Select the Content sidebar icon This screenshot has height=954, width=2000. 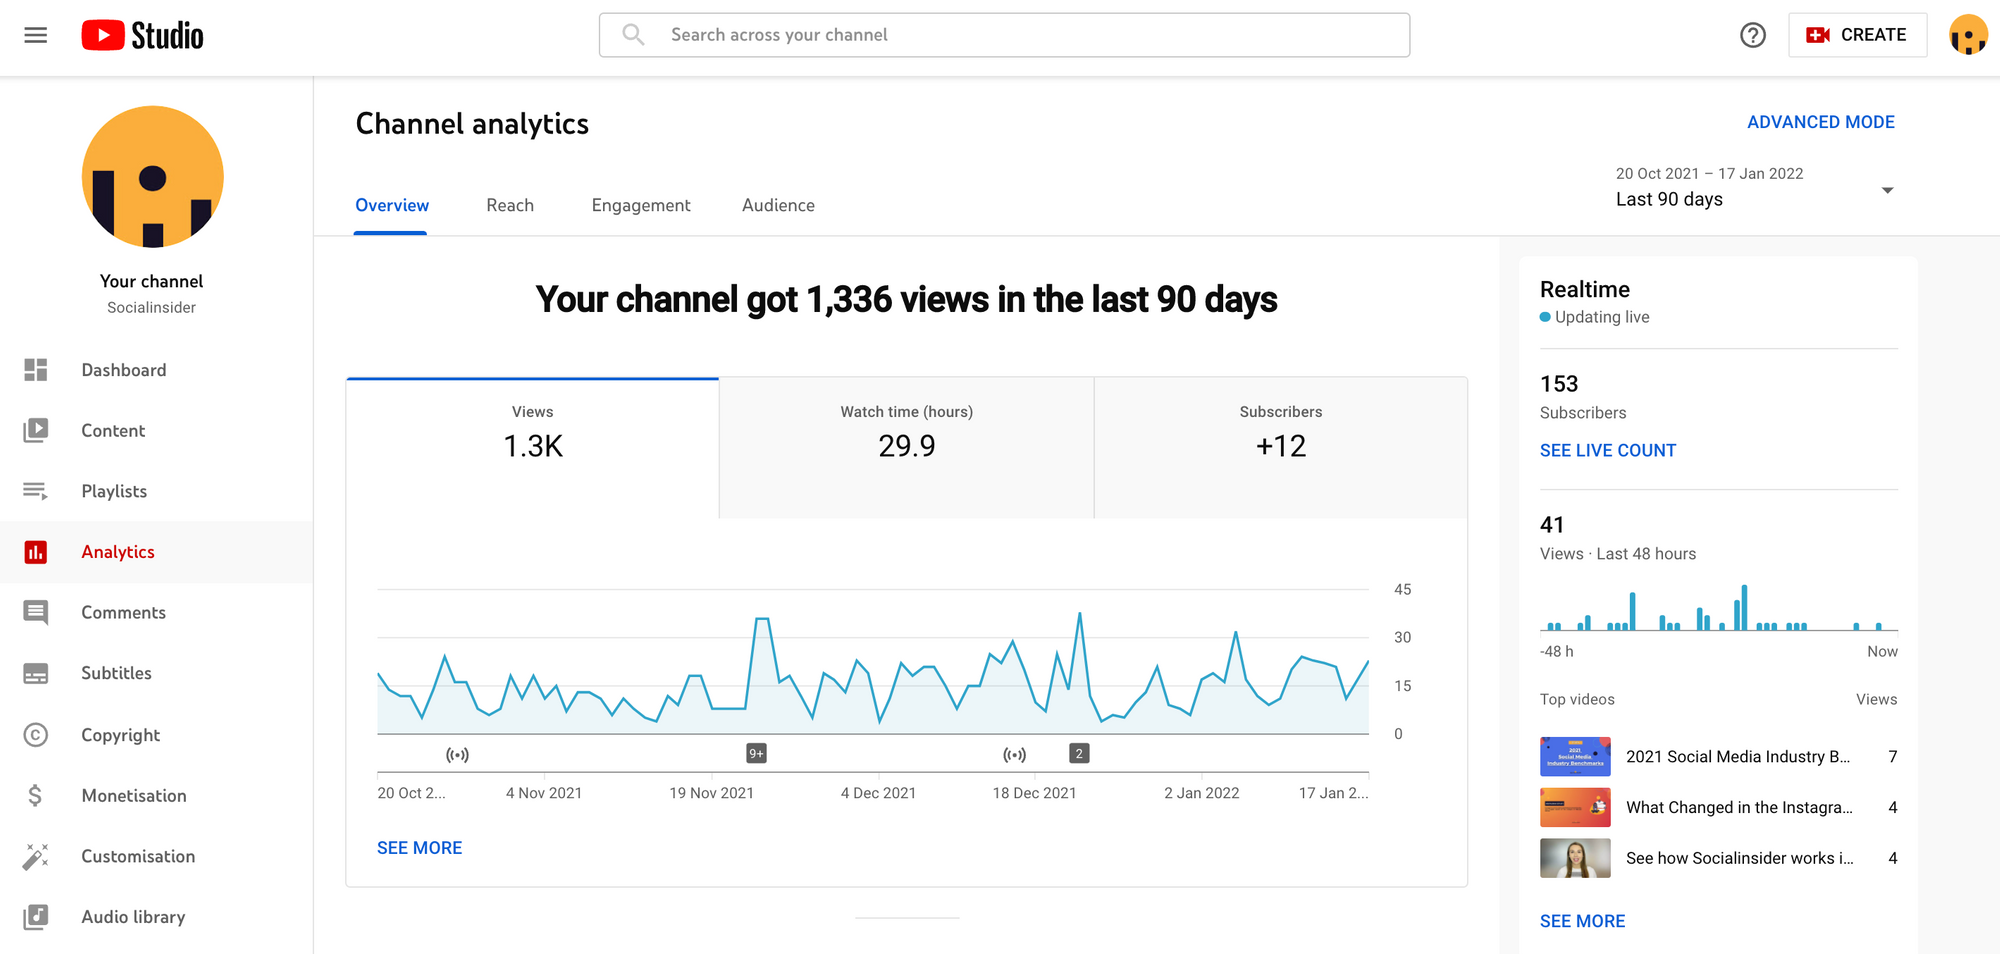tap(36, 430)
